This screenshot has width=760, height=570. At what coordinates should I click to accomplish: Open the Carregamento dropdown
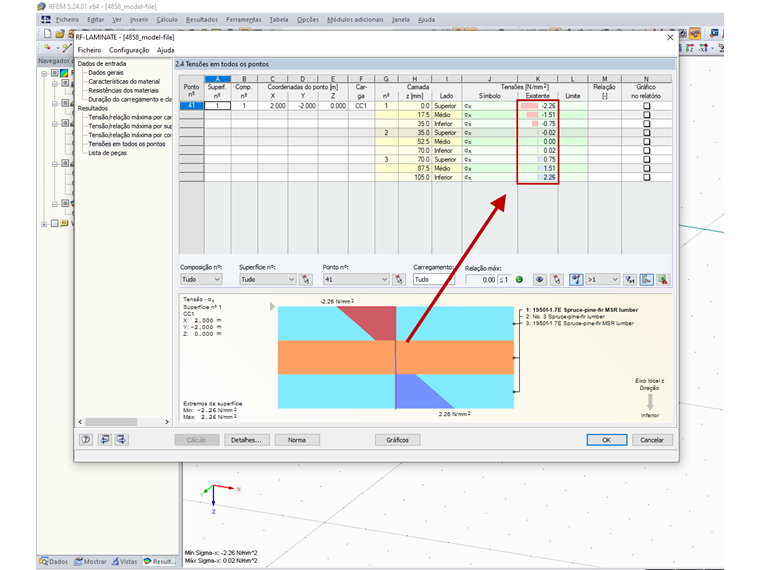coord(434,280)
